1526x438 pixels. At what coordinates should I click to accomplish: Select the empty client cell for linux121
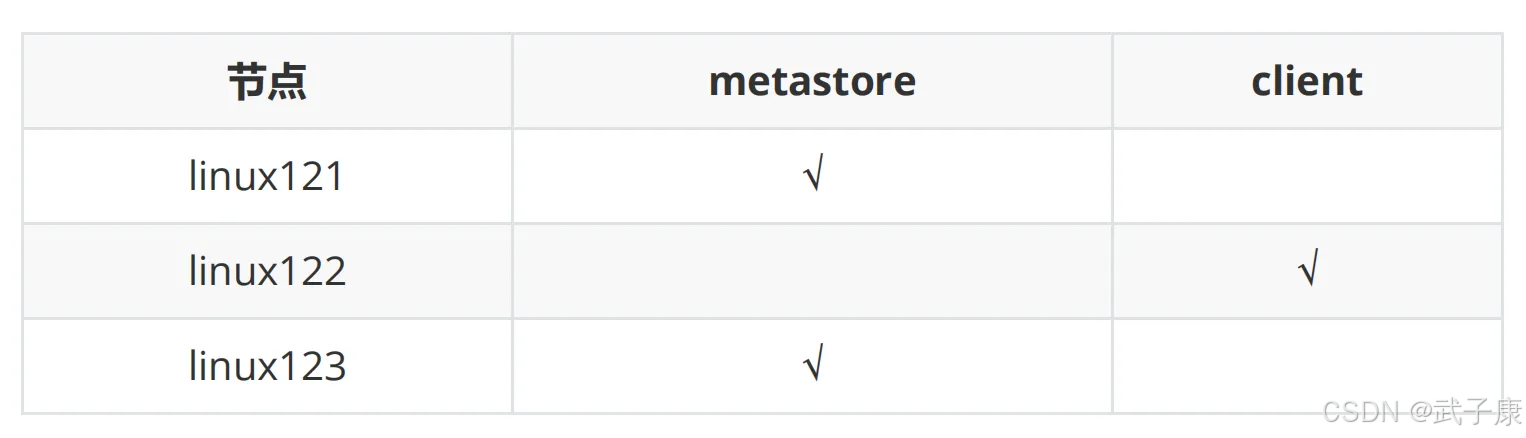[x=1307, y=176]
